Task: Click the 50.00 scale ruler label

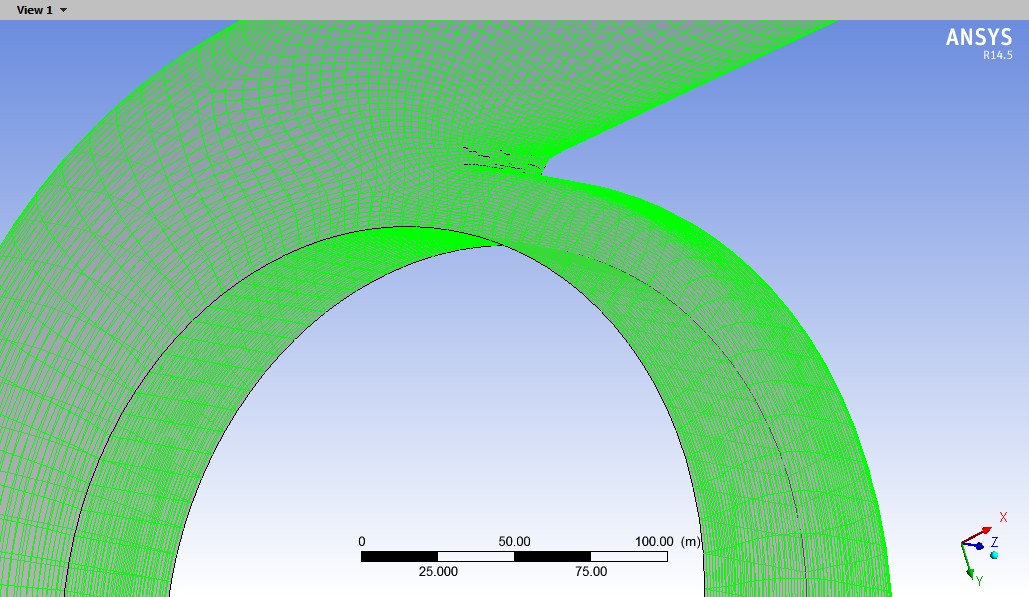Action: pyautogui.click(x=514, y=541)
